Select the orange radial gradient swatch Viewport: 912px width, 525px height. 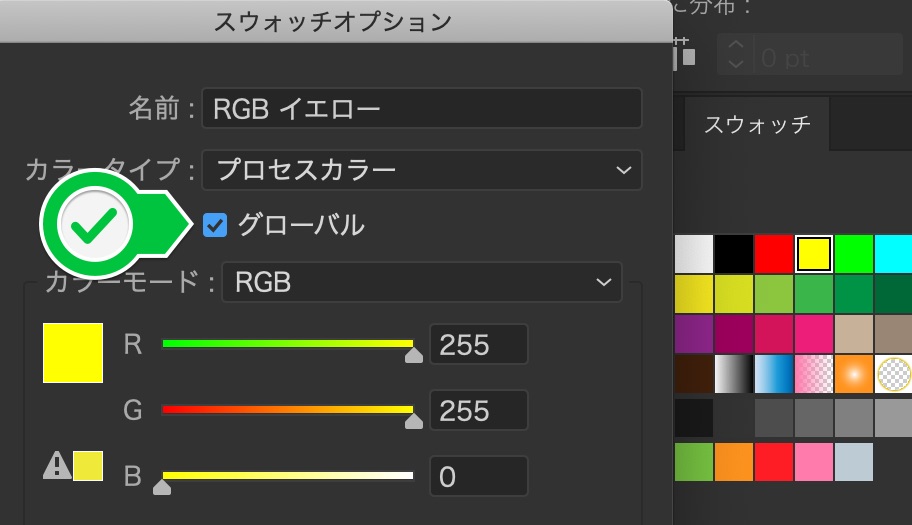click(x=854, y=374)
